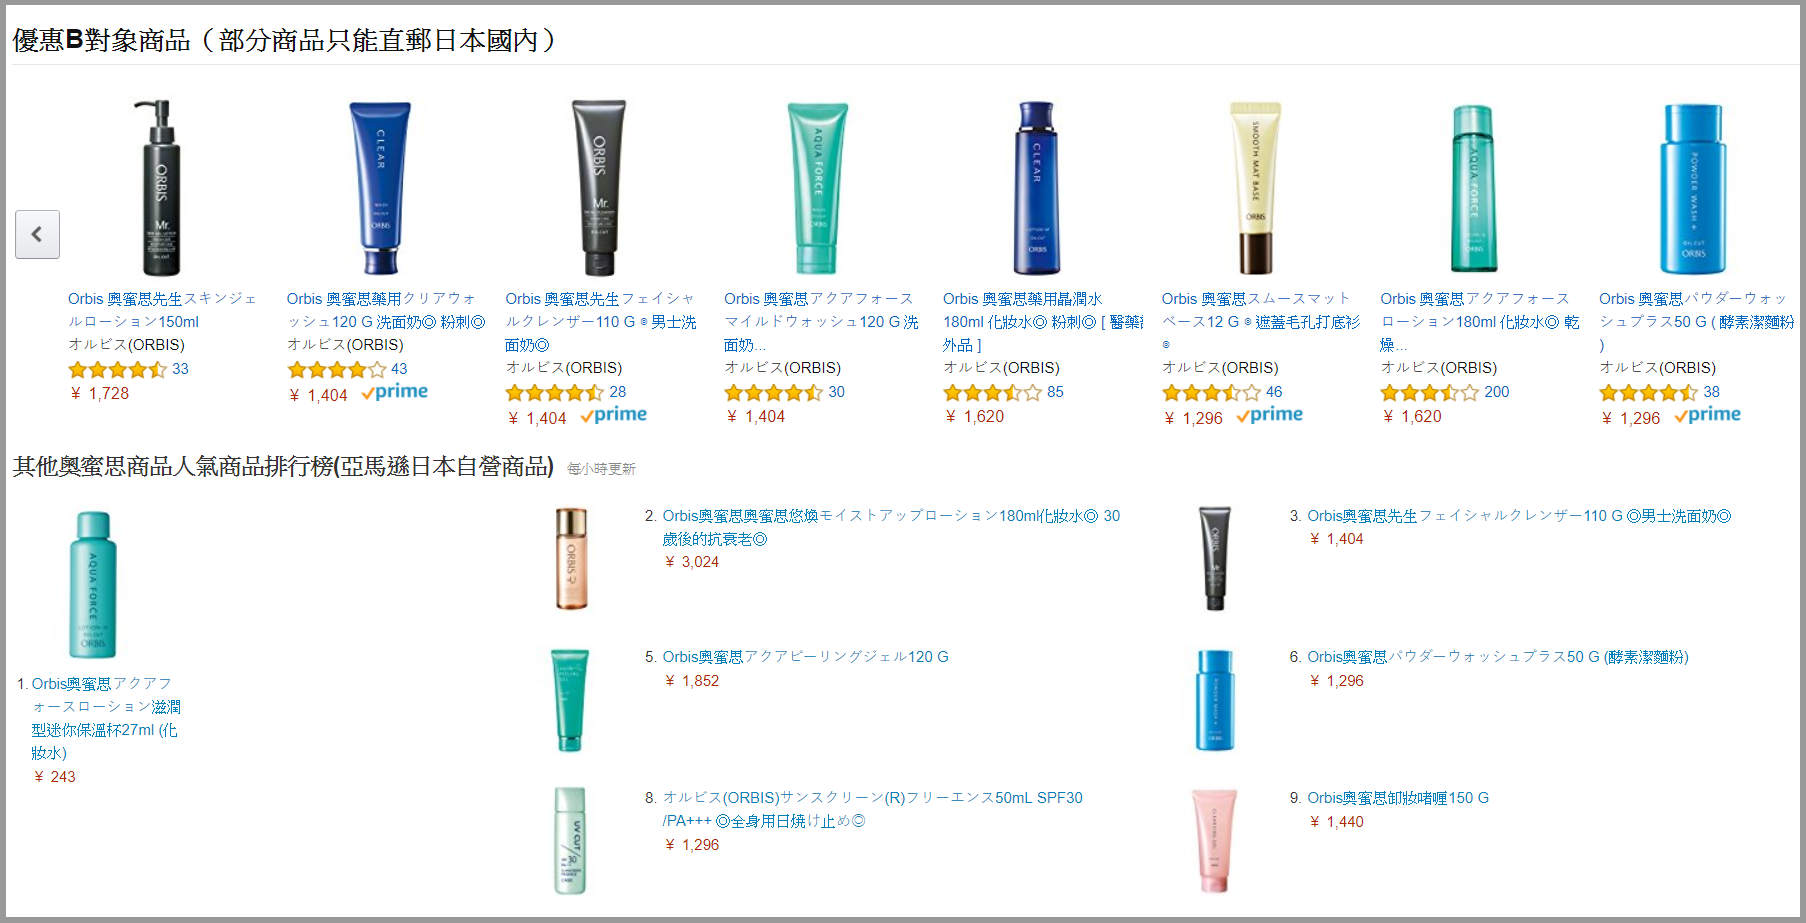This screenshot has height=923, width=1806.
Task: Open rank 8 サンスクリーン sunscreen link
Action: click(872, 809)
